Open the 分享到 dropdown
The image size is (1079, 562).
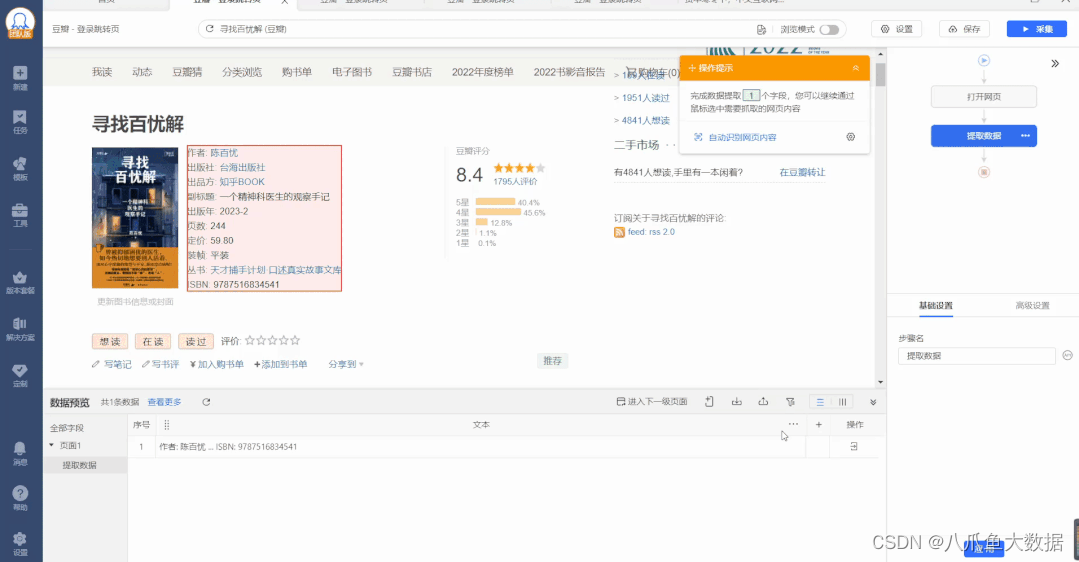point(345,364)
